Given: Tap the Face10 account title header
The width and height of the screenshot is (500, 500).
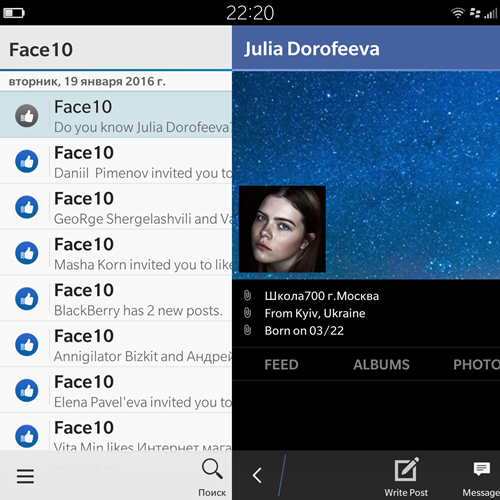Looking at the screenshot, I should click(x=41, y=50).
